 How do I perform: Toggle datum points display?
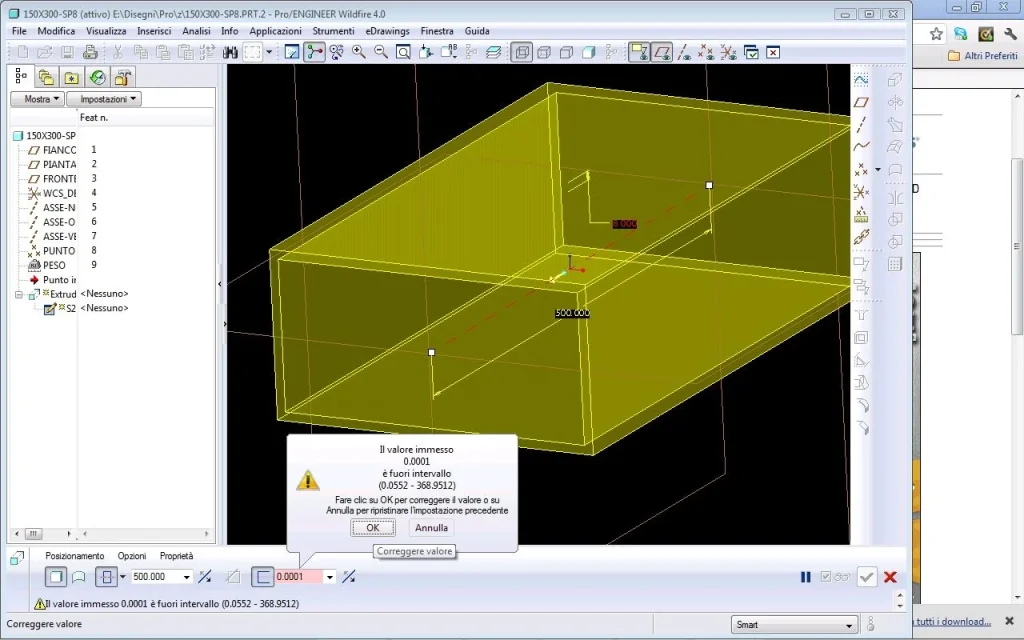(x=706, y=52)
